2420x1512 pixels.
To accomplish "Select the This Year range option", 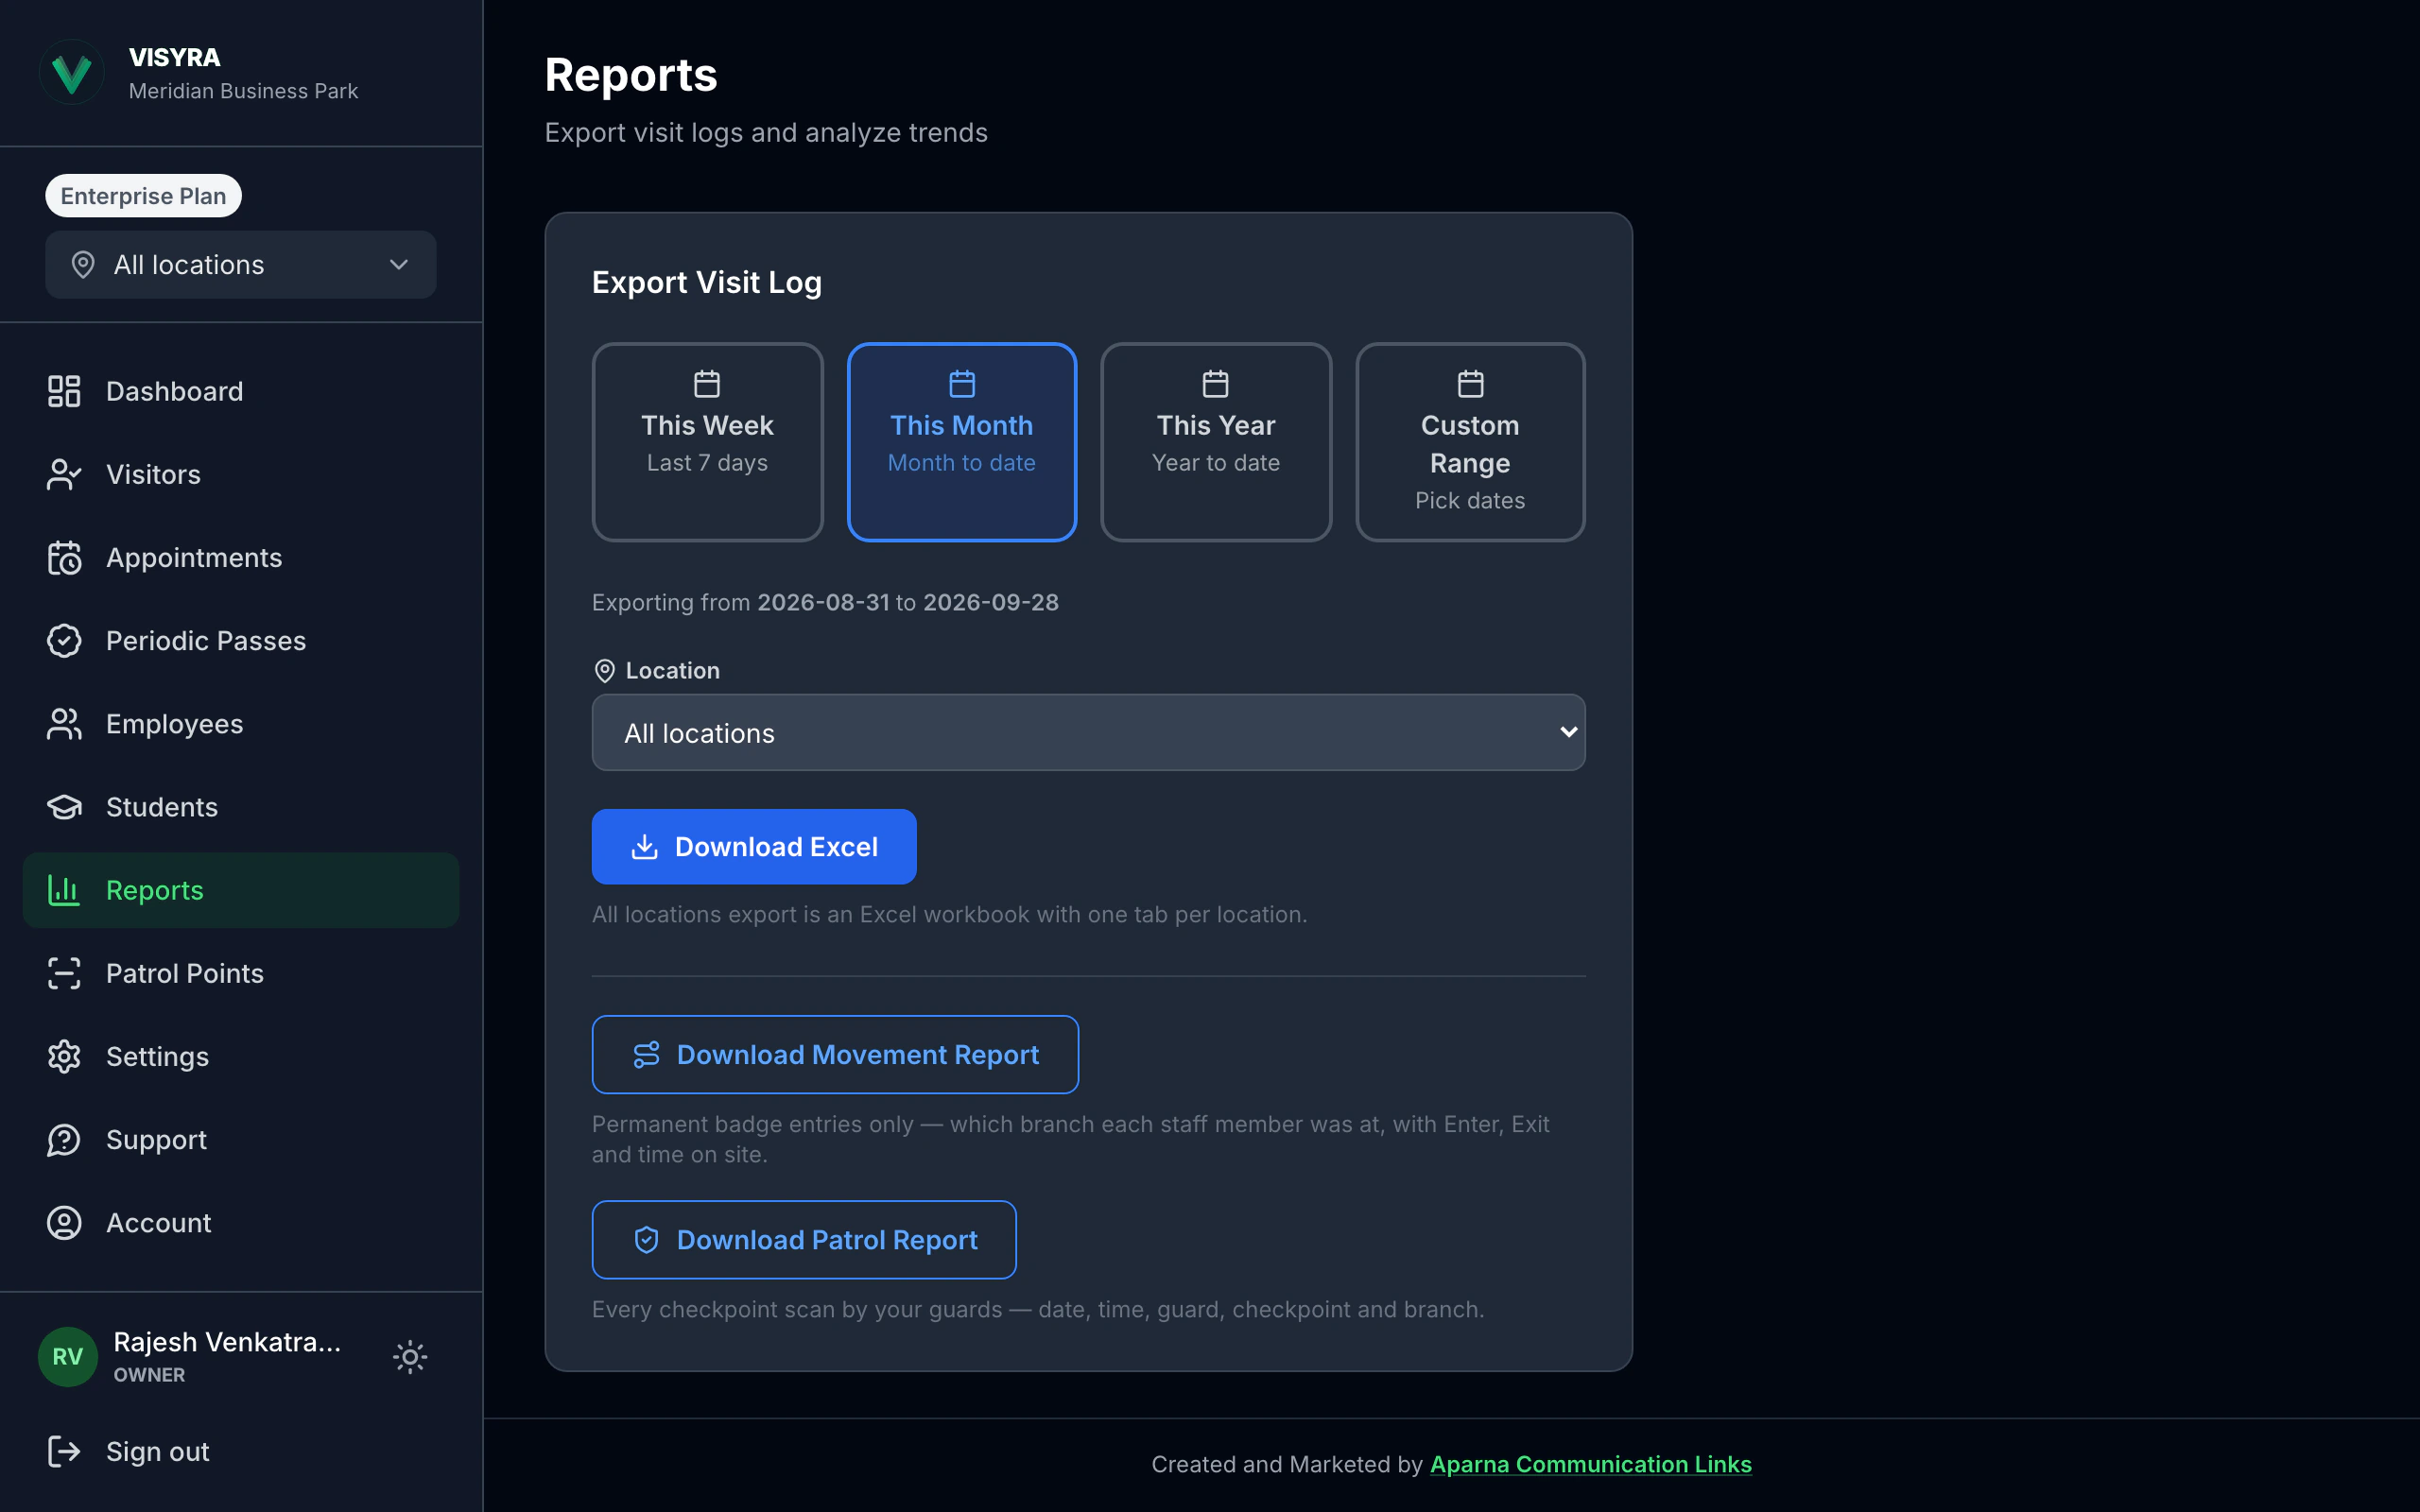I will [1216, 442].
